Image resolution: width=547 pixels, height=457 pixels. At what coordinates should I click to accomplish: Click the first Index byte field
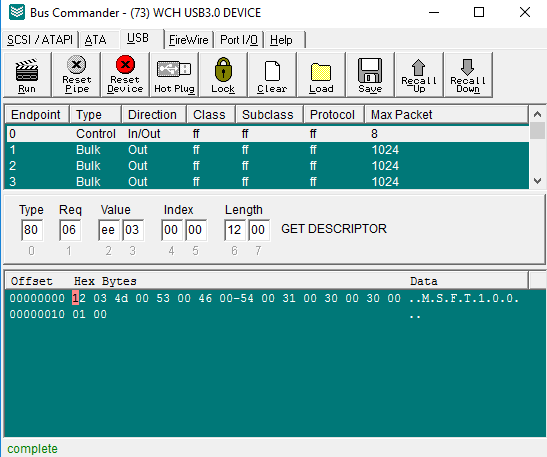(172, 230)
